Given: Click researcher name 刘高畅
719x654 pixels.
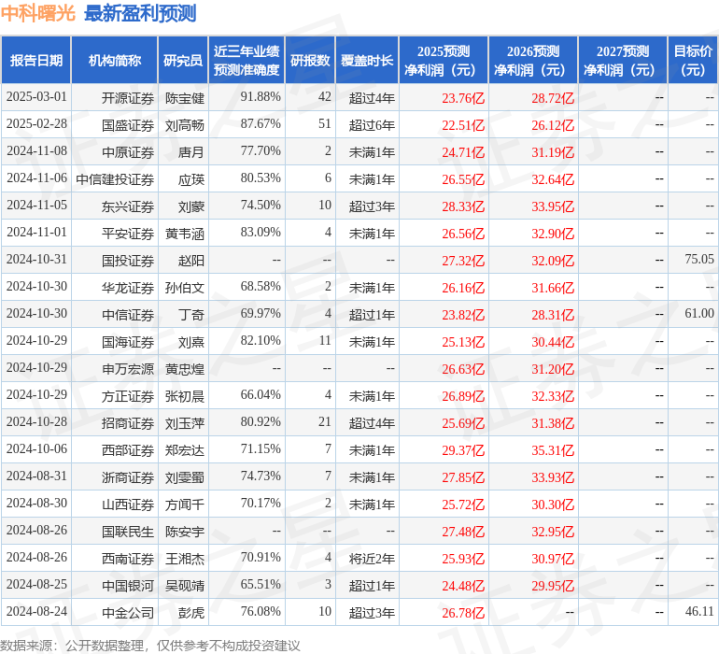Looking at the screenshot, I should 185,125.
